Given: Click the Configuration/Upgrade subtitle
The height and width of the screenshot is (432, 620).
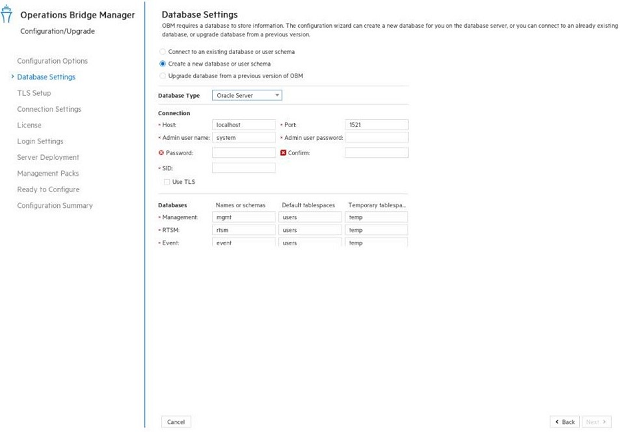Looking at the screenshot, I should click(57, 31).
